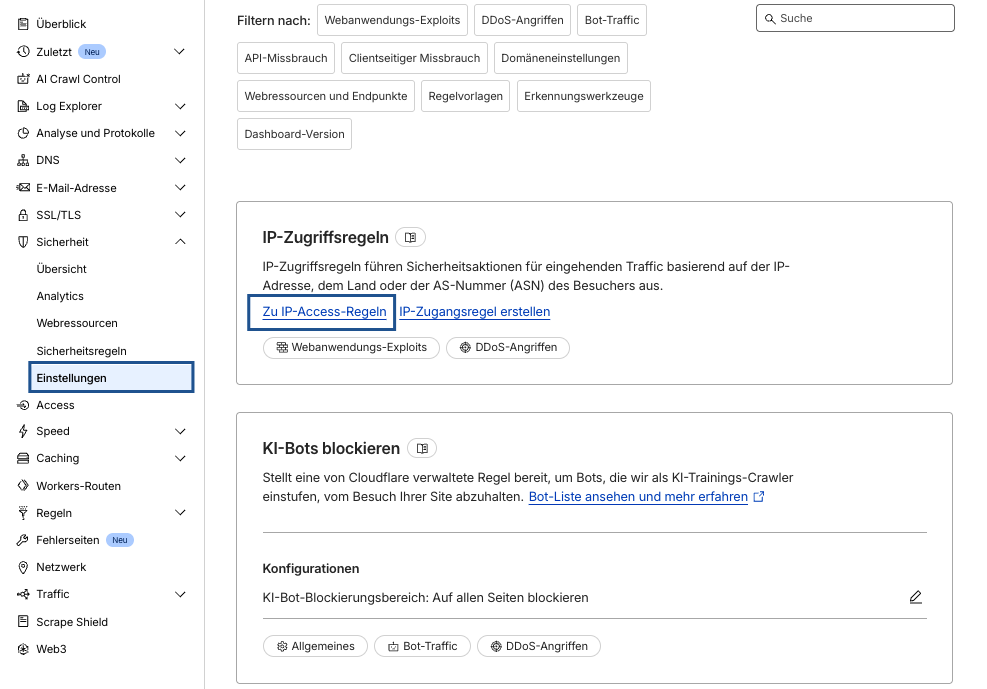
Task: Filter by Clientseitiger Missbrauch
Action: 414,58
